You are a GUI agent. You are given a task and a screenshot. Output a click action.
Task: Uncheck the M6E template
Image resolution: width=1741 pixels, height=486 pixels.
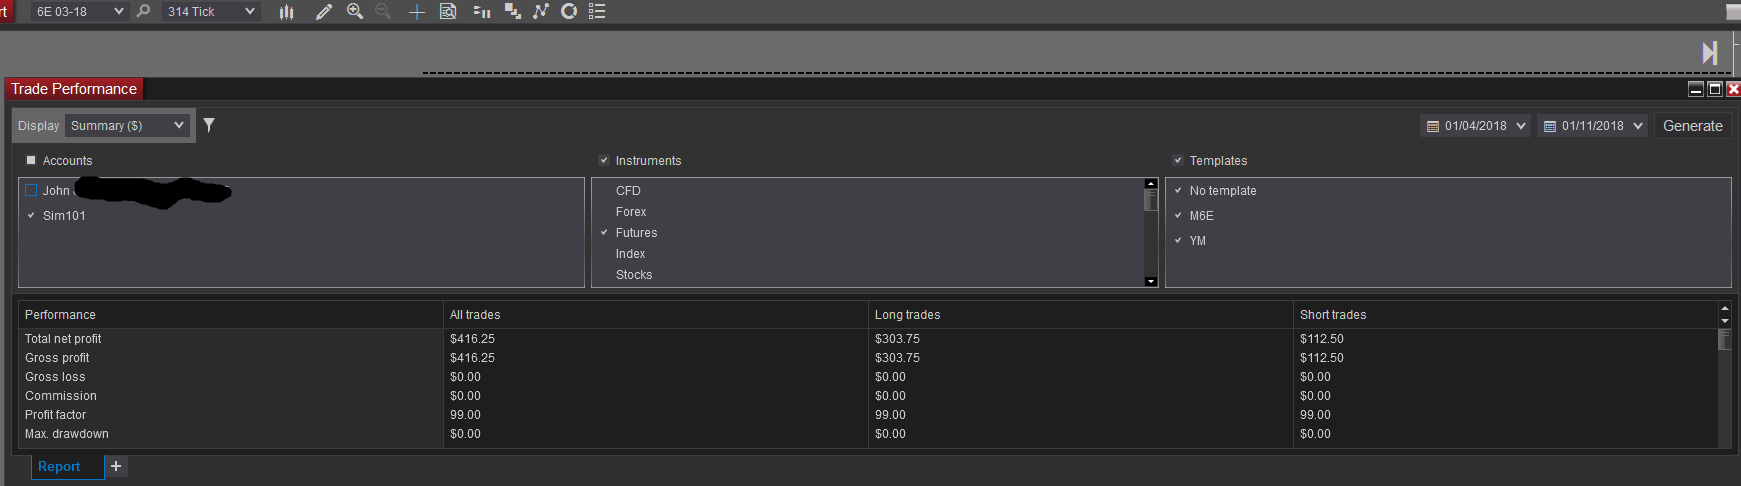[x=1178, y=215]
